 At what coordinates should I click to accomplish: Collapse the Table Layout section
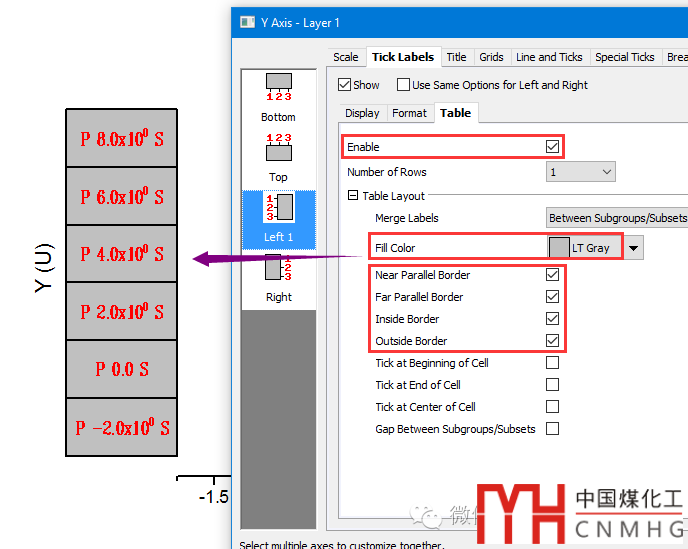[x=352, y=195]
